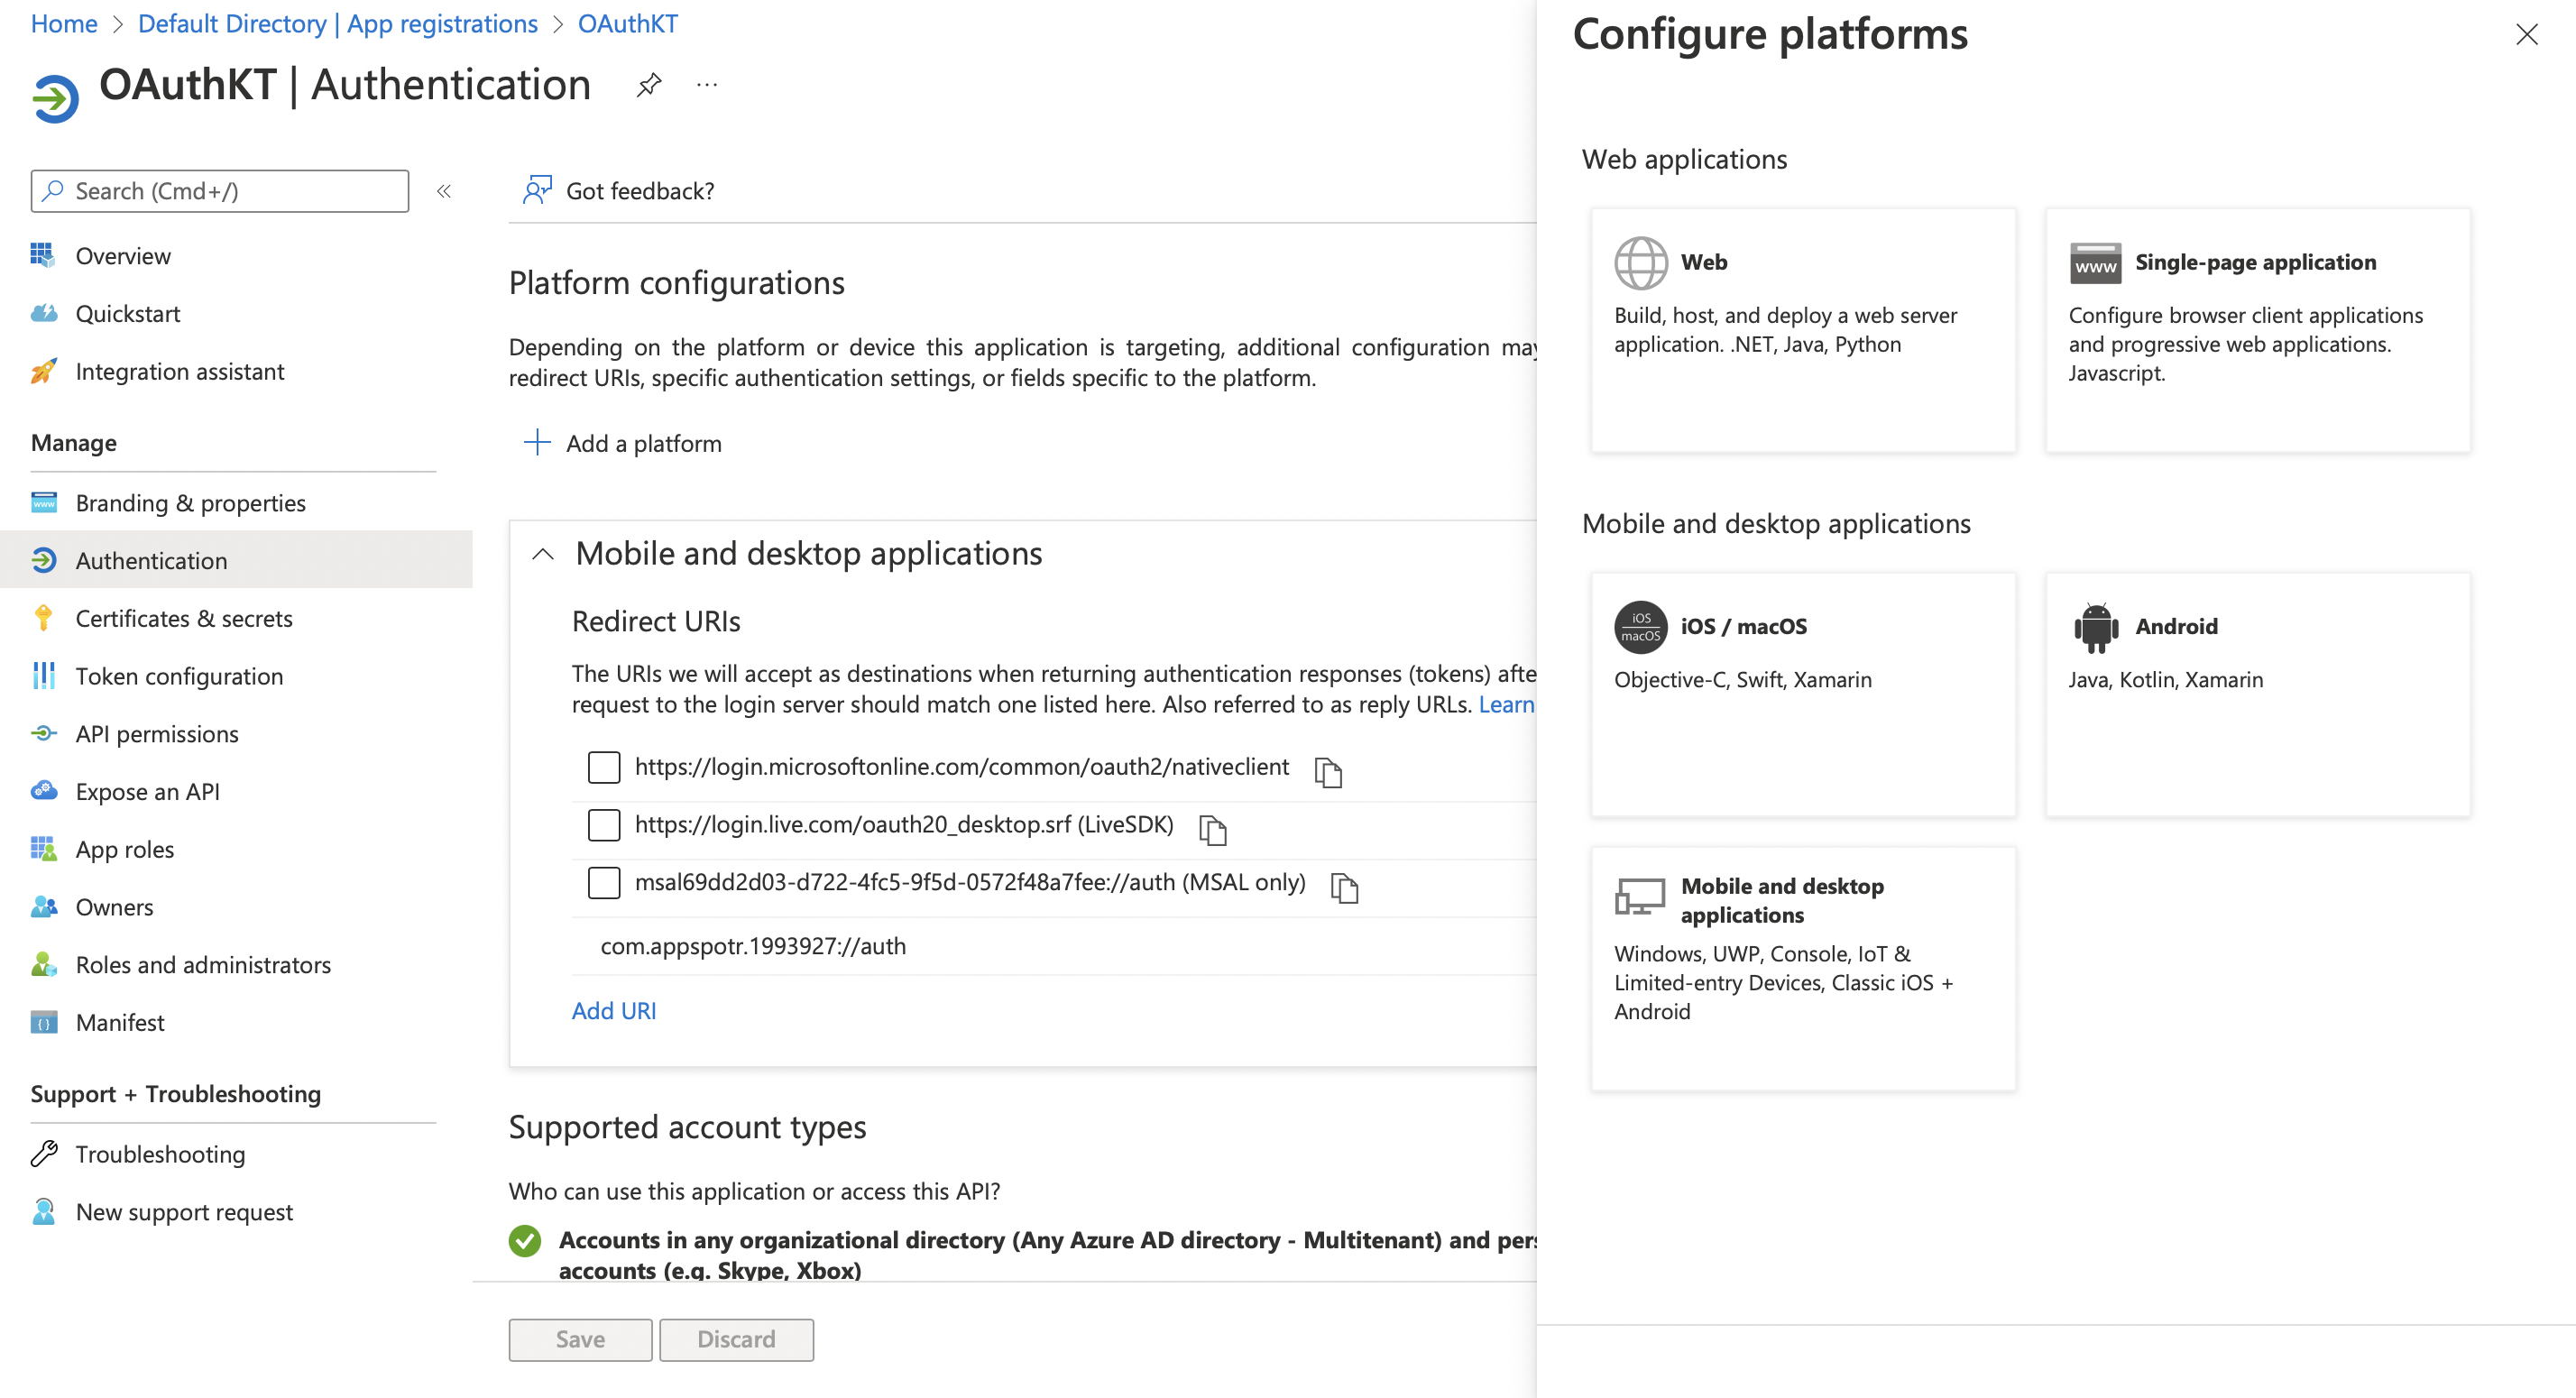Click the Roles and administrators icon
Viewport: 2576px width, 1398px height.
[x=43, y=965]
